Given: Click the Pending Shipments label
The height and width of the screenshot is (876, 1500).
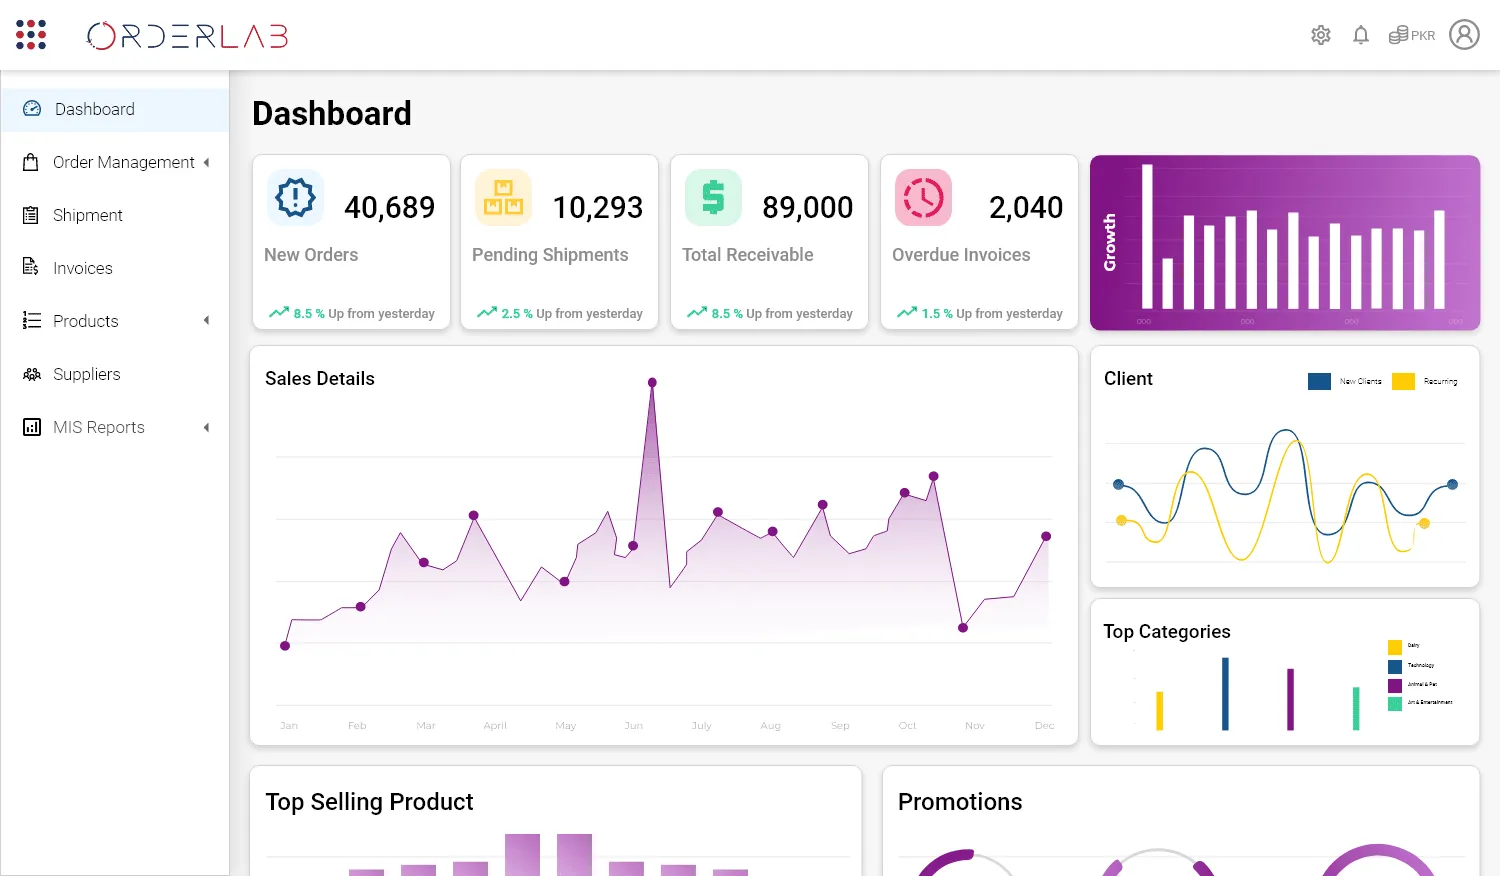Looking at the screenshot, I should point(550,255).
